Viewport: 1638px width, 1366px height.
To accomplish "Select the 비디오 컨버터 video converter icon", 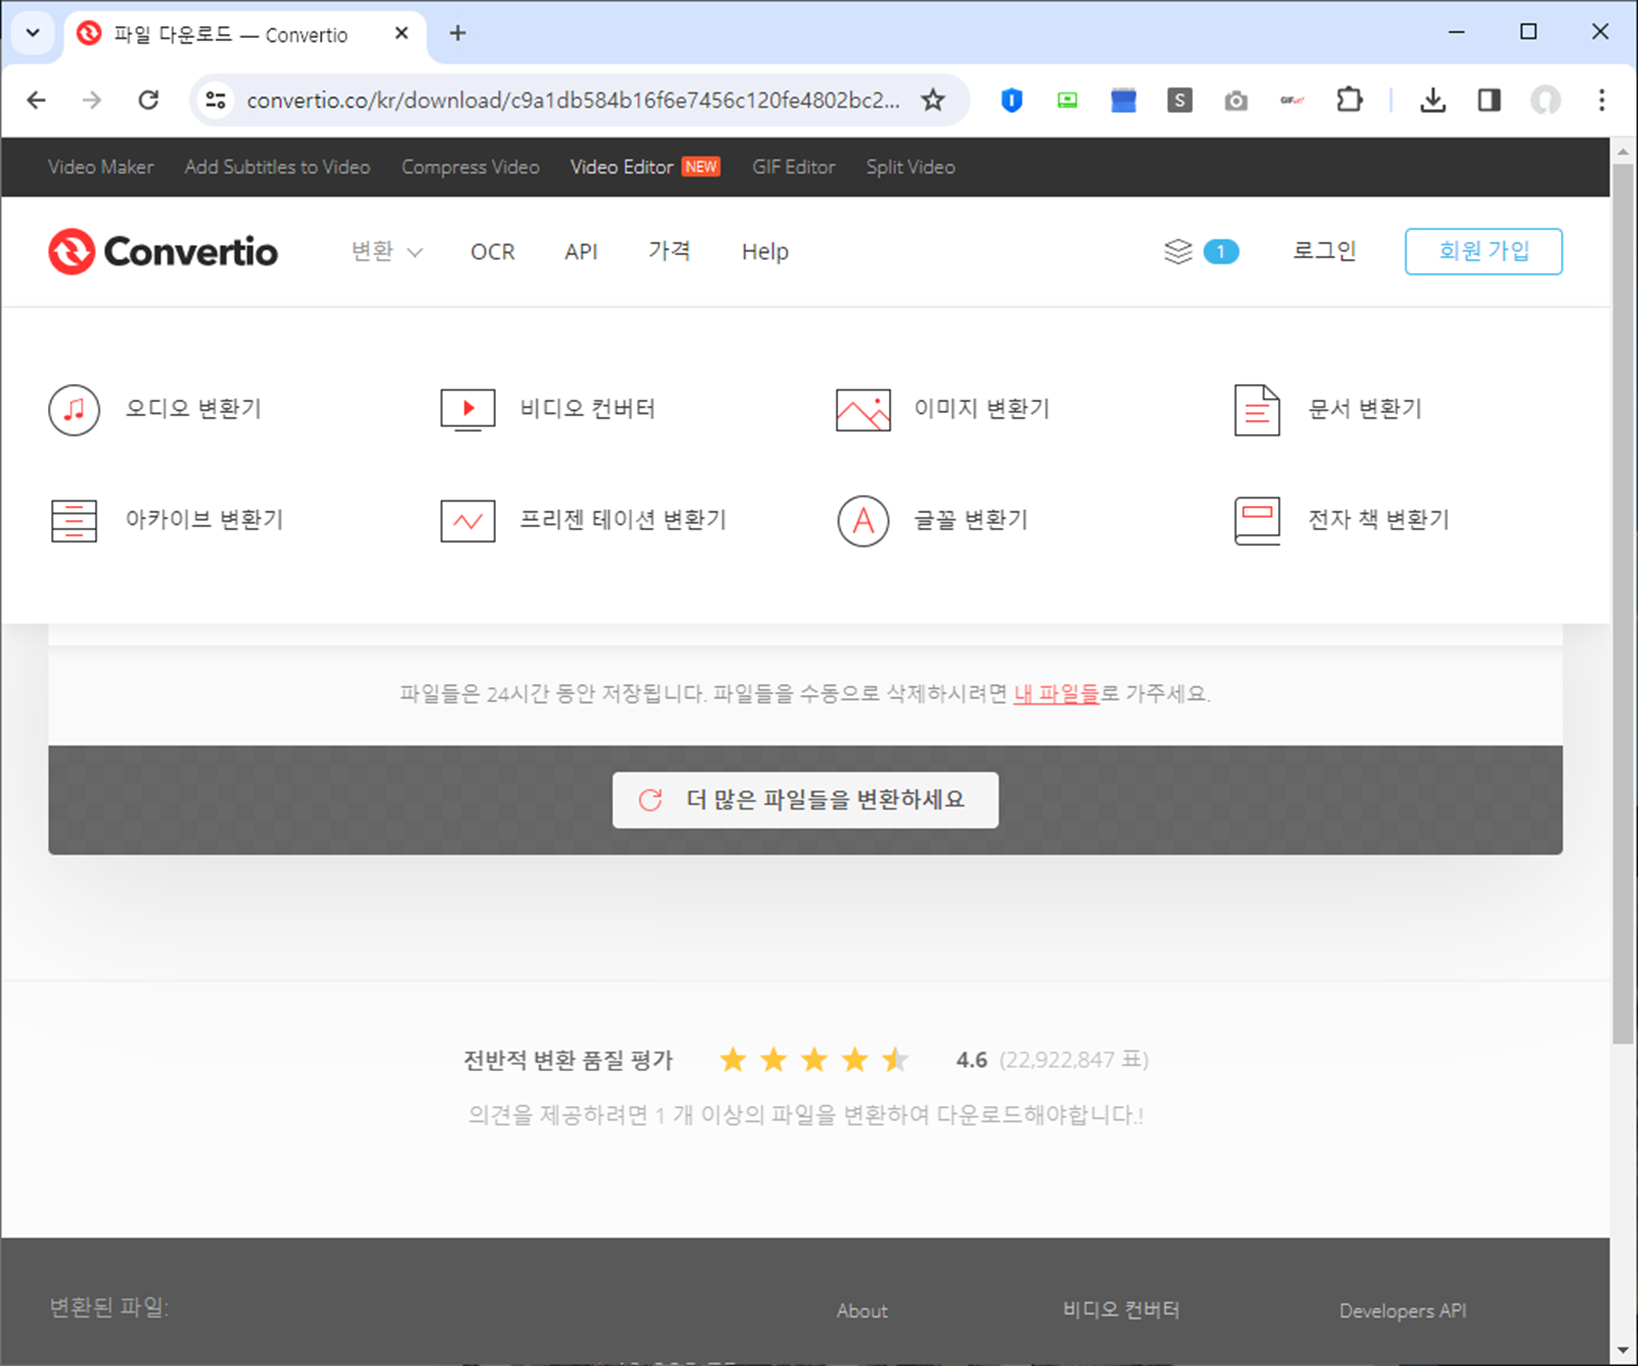I will pos(466,410).
